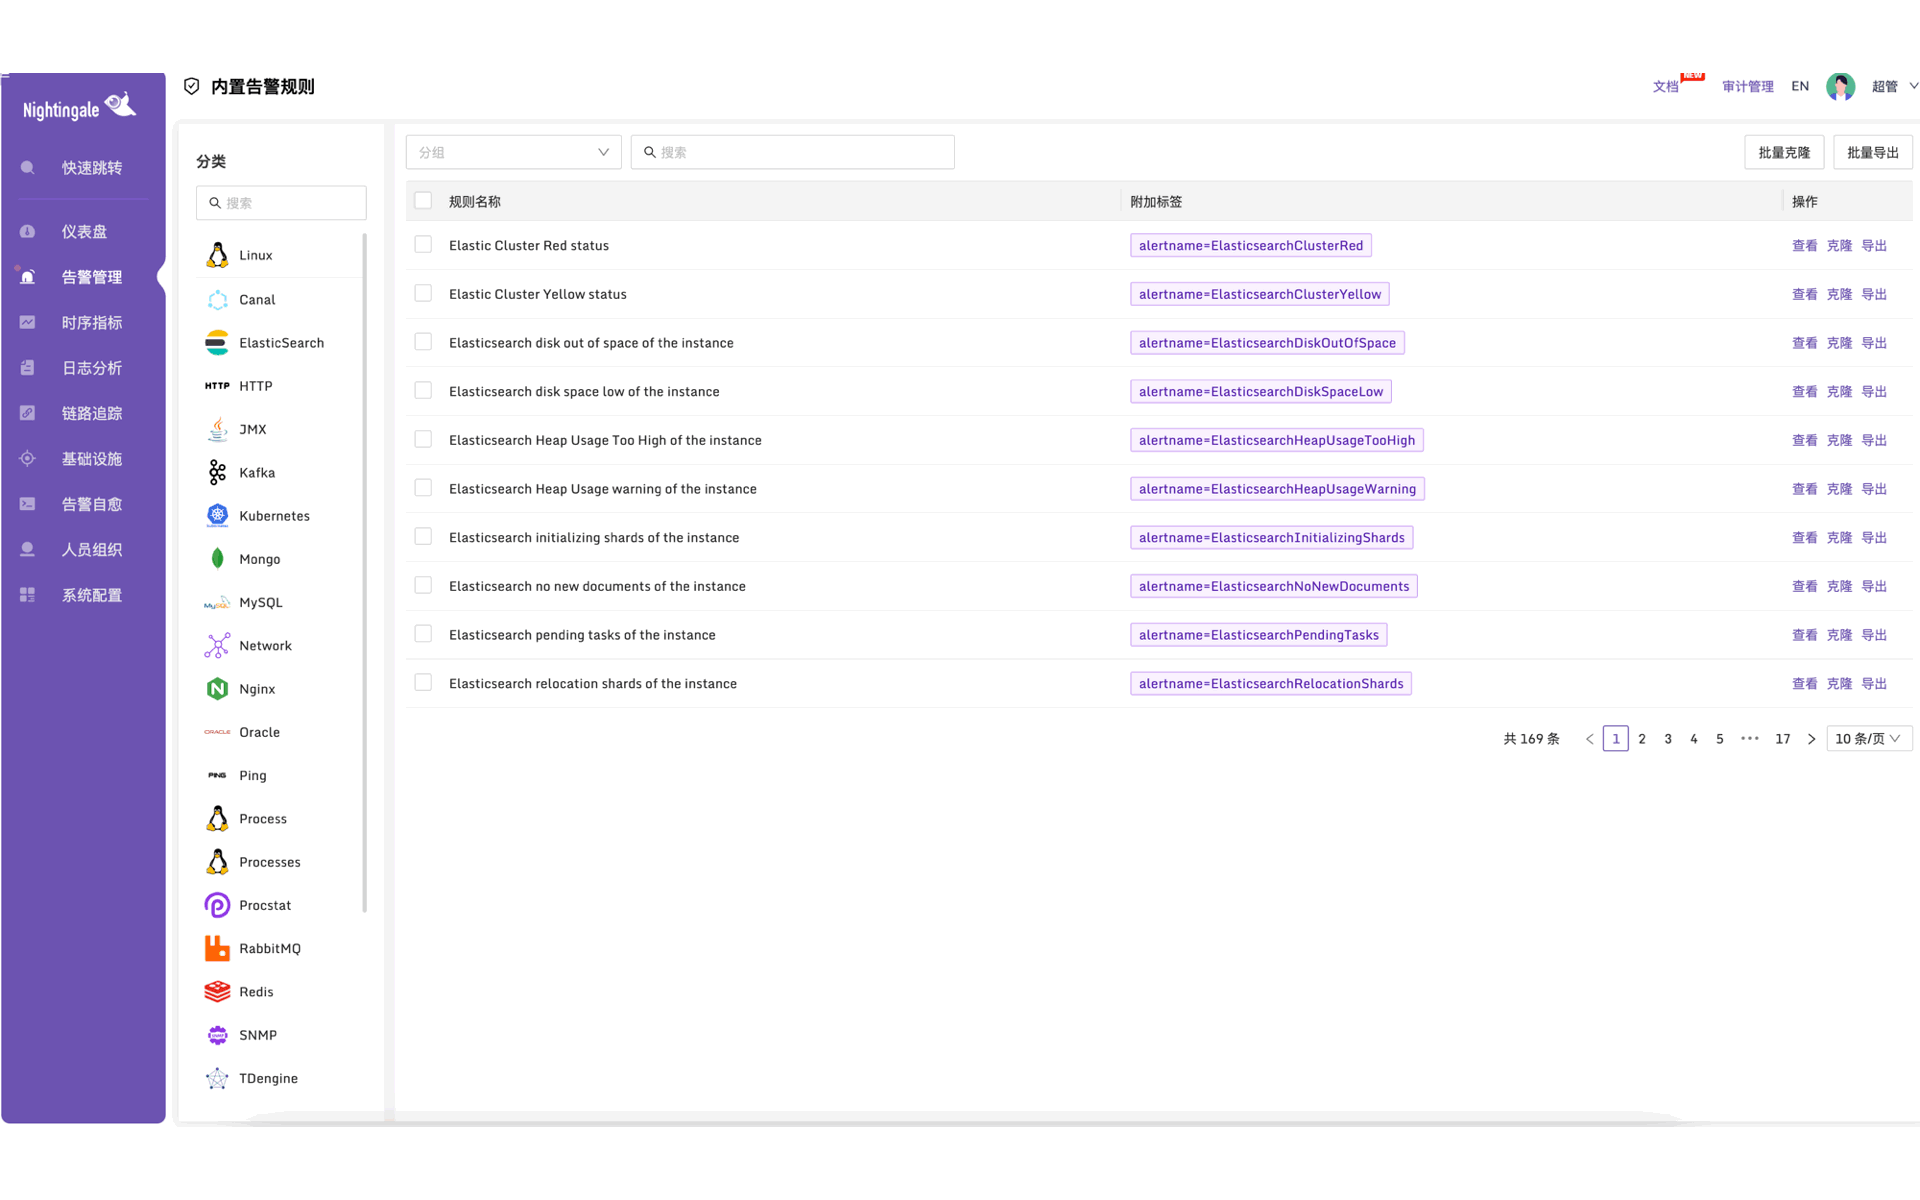Image resolution: width=1920 pixels, height=1200 pixels.
Task: Select the Nginx category icon
Action: coord(217,689)
